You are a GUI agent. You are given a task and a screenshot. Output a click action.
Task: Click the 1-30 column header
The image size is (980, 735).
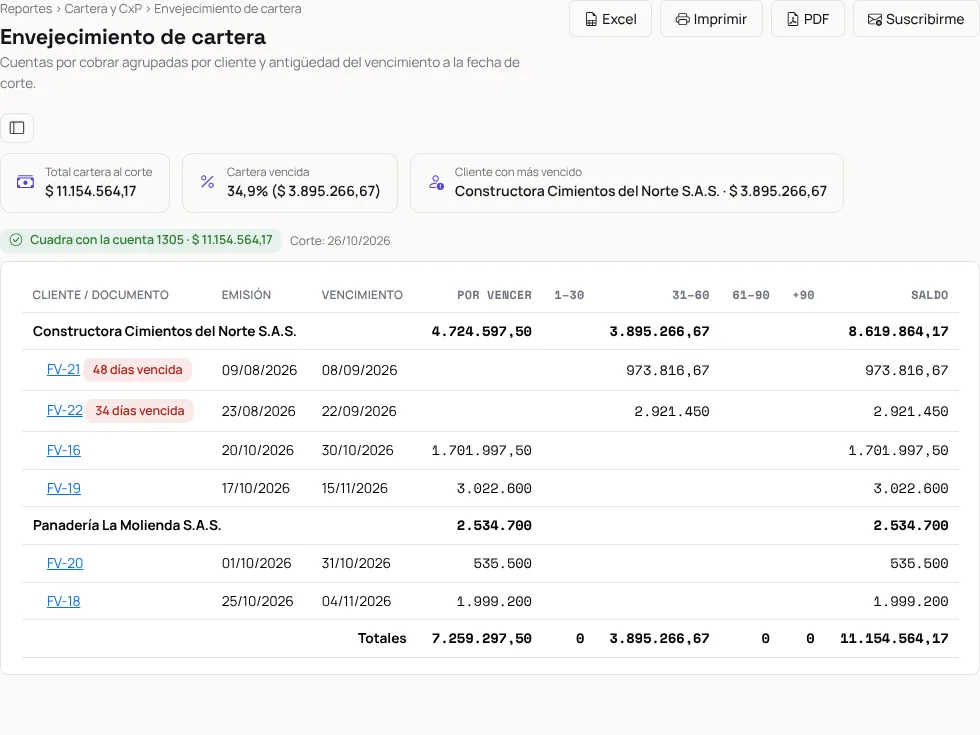569,295
